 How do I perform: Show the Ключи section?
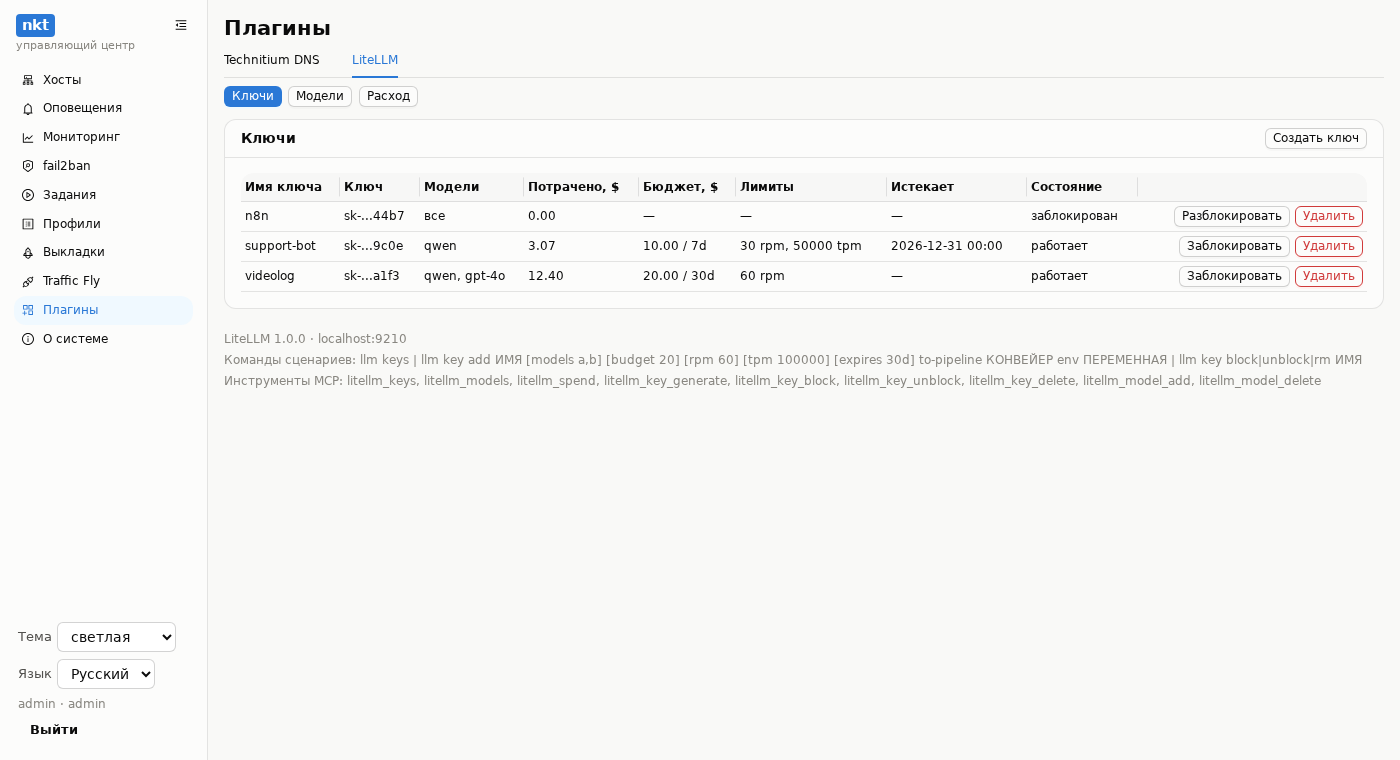[253, 96]
